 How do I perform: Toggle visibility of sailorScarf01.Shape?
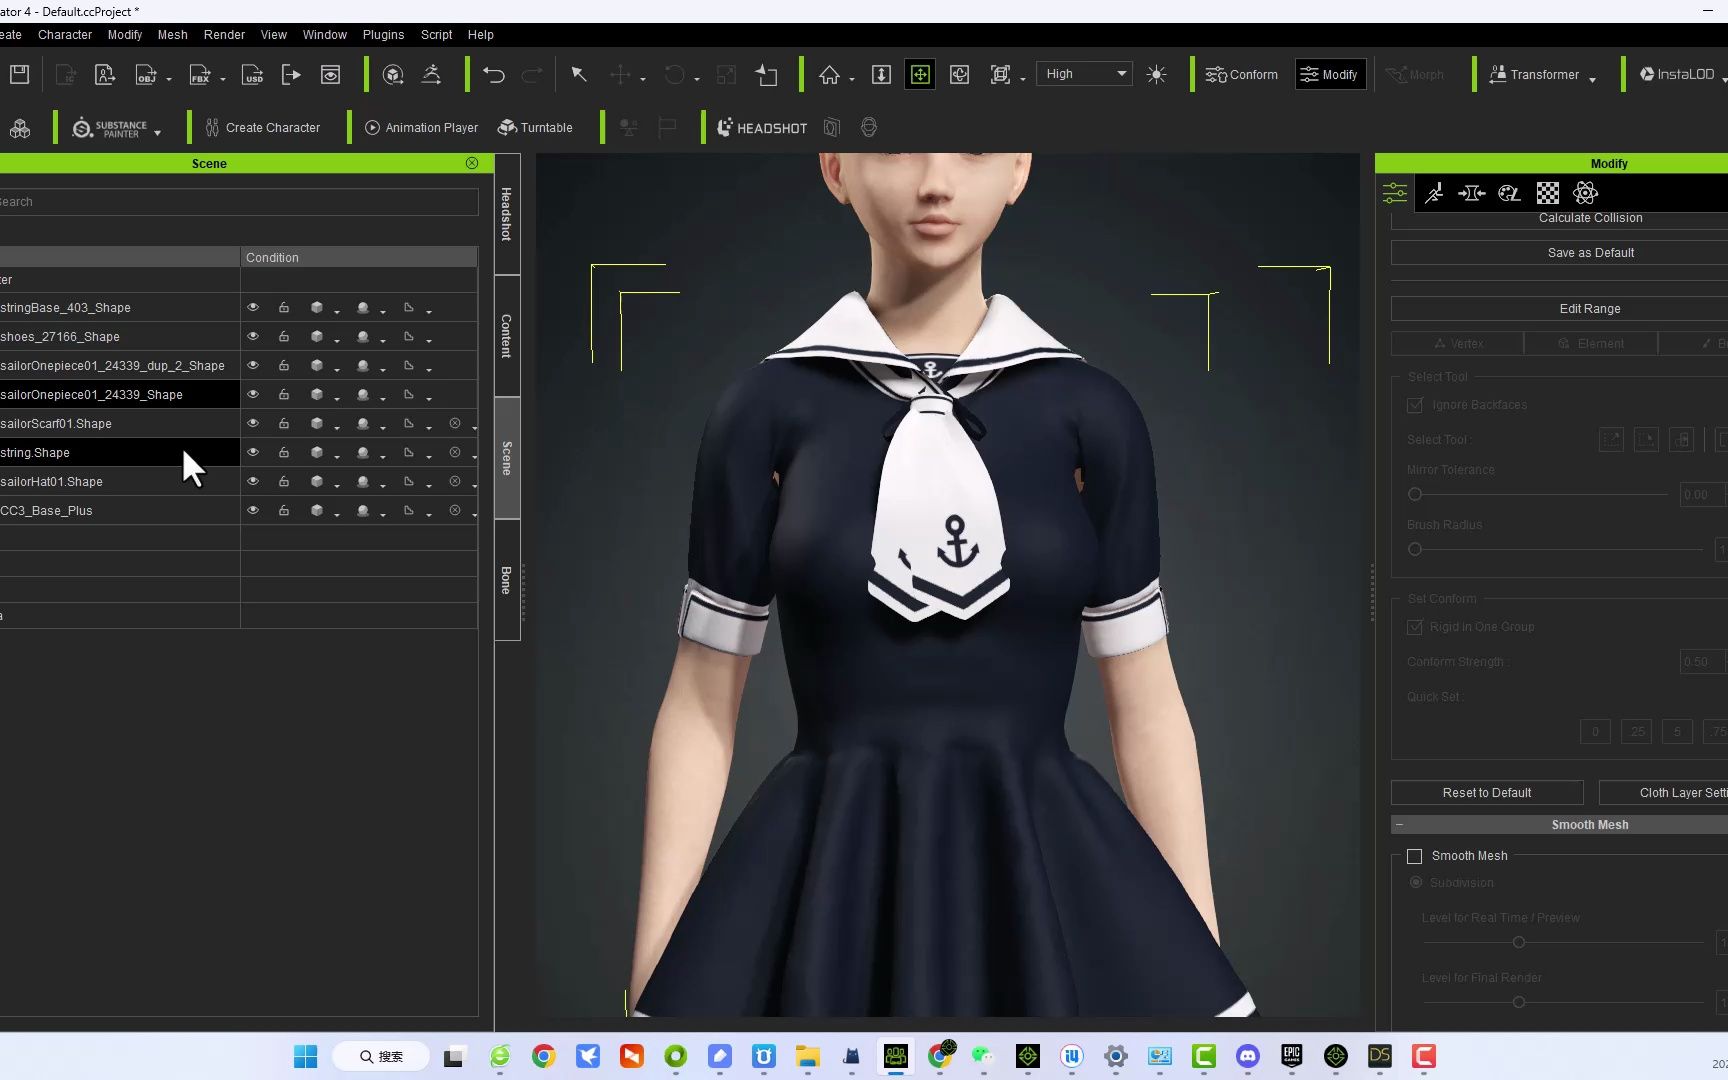[x=253, y=423]
